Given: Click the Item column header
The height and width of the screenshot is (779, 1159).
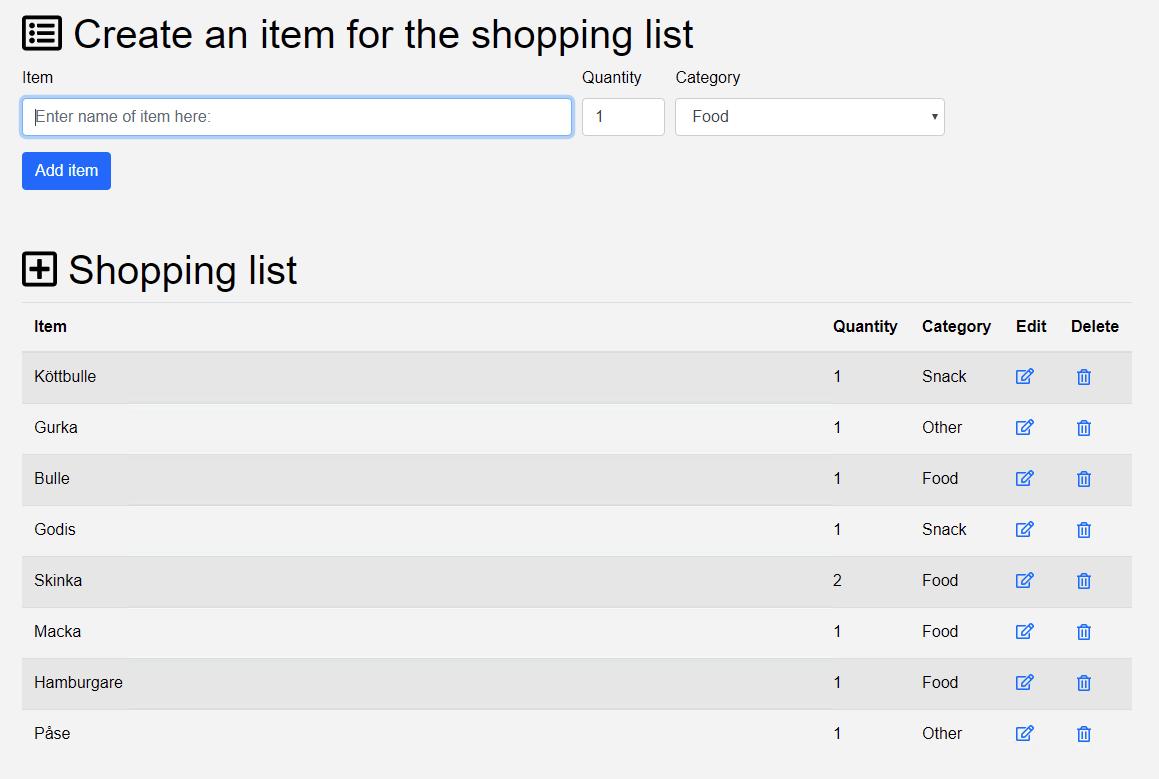Looking at the screenshot, I should tap(51, 326).
